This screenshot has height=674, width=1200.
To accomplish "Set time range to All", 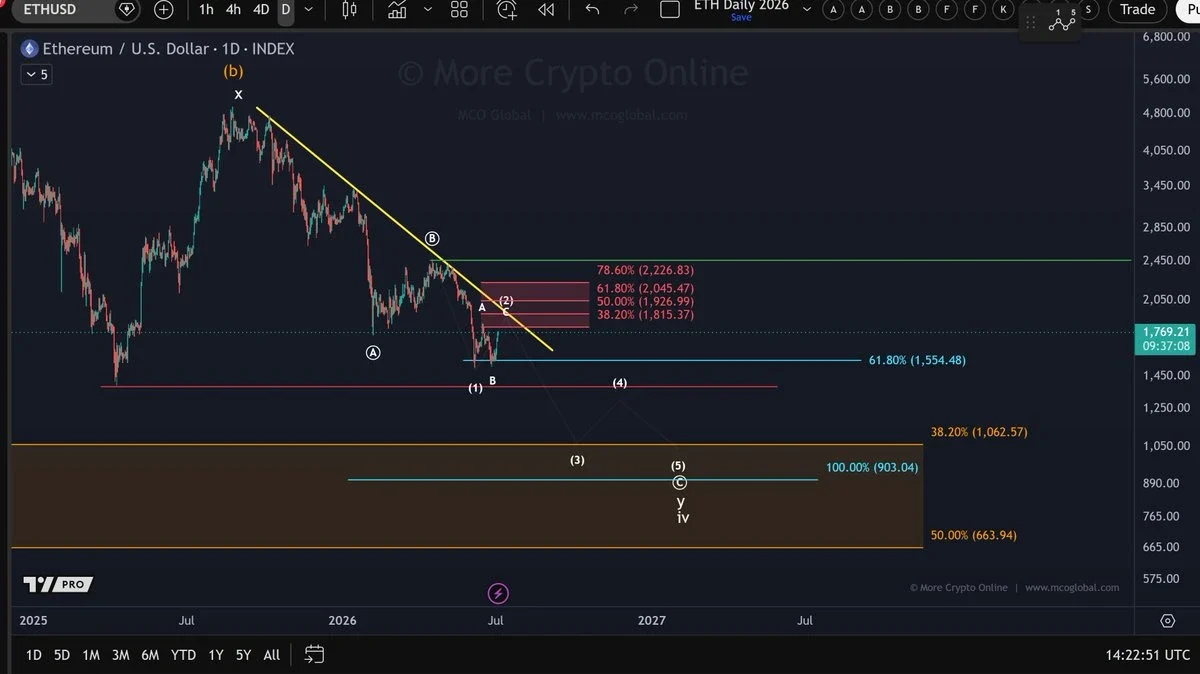I will click(271, 655).
